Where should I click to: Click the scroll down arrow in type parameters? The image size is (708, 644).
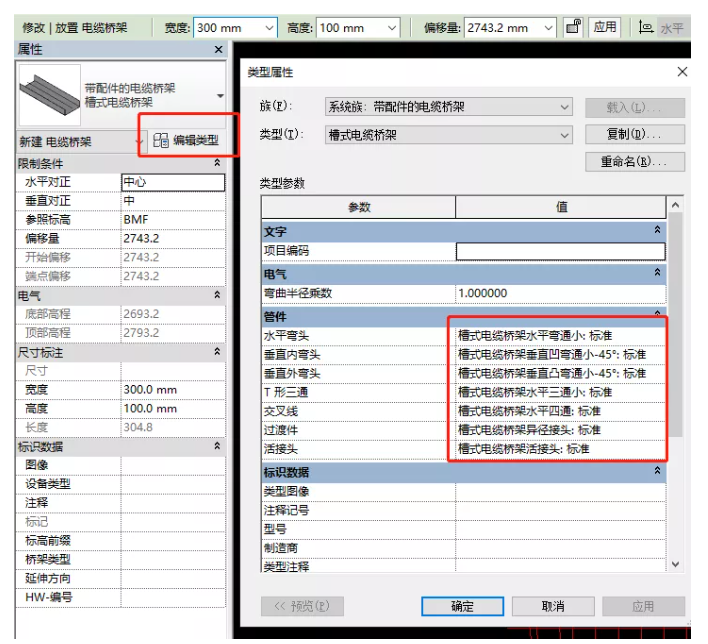(675, 564)
